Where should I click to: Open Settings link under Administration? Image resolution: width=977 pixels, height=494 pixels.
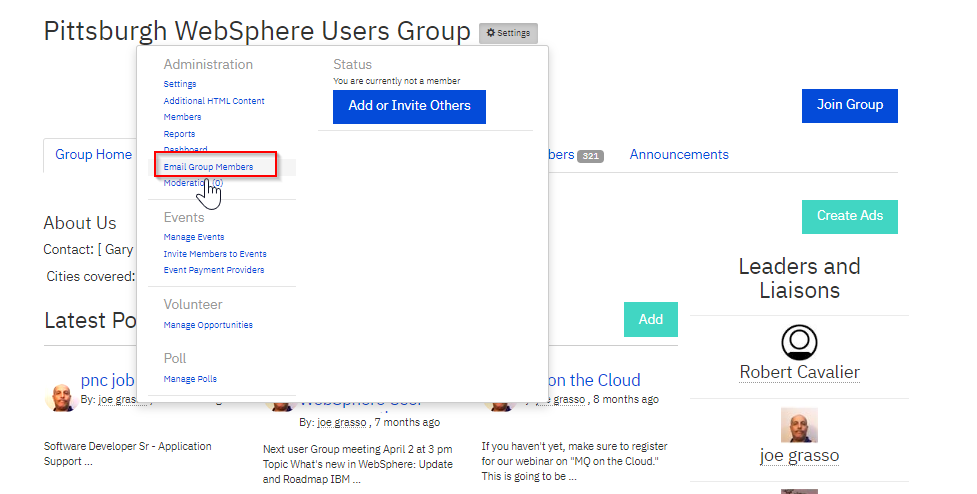(179, 84)
